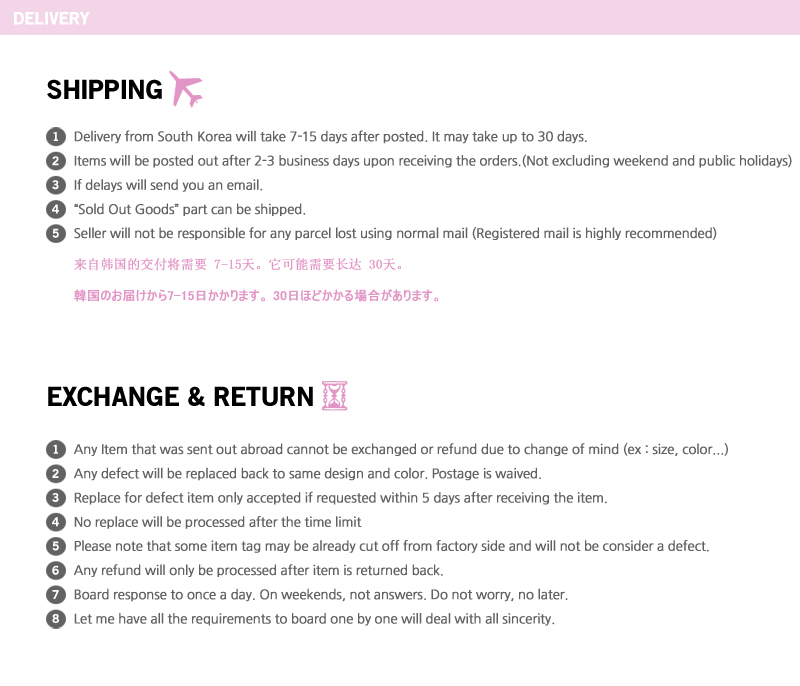The width and height of the screenshot is (800, 686).
Task: Click number 5 bullet in Shipping list
Action: point(56,234)
